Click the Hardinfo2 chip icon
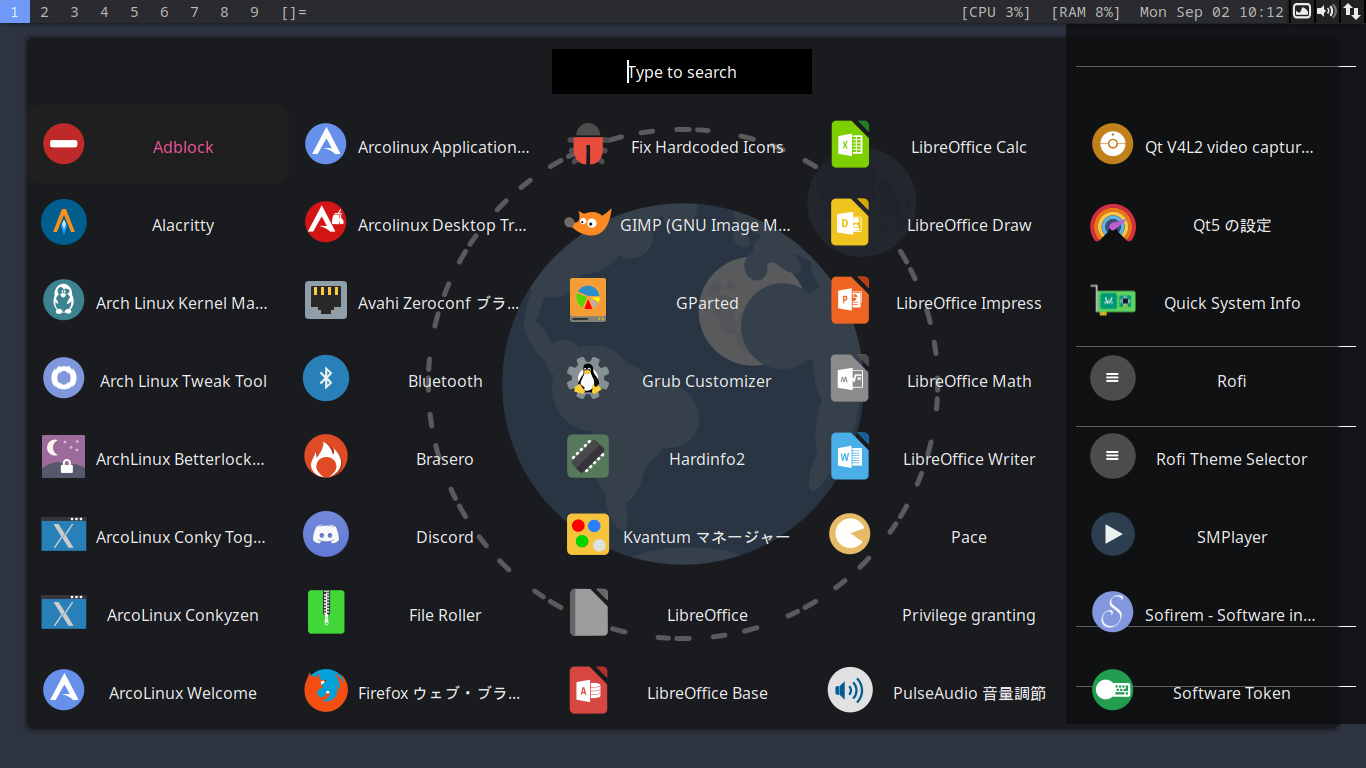Viewport: 1366px width, 768px height. tap(588, 457)
